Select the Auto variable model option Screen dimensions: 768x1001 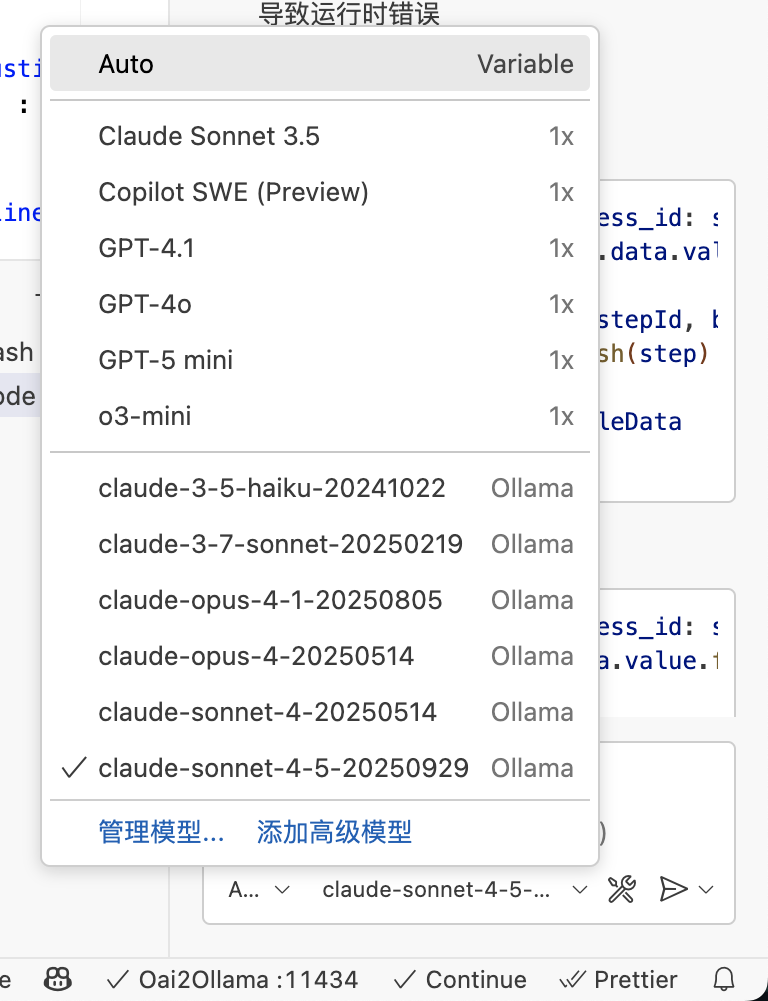coord(320,64)
